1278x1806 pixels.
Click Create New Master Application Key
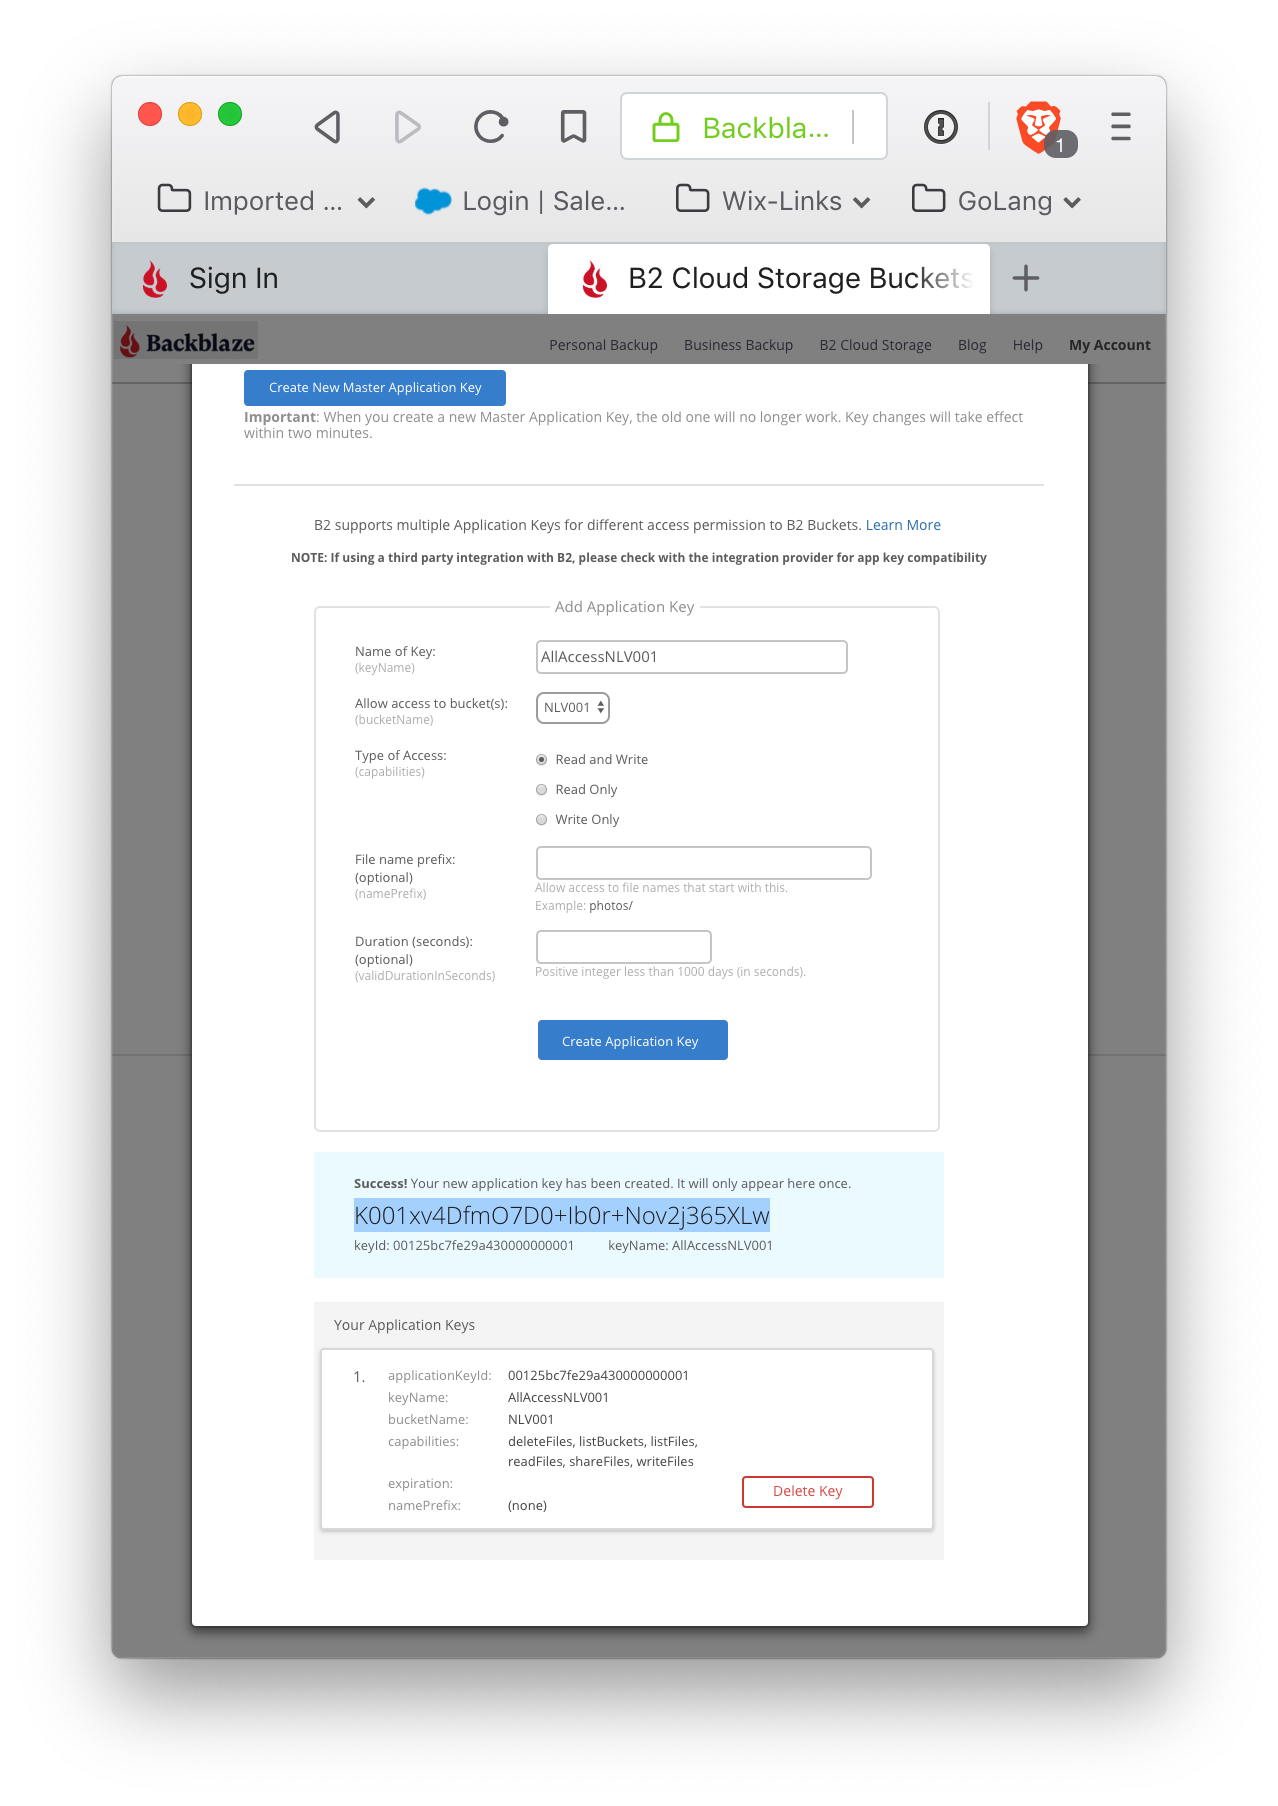[375, 388]
